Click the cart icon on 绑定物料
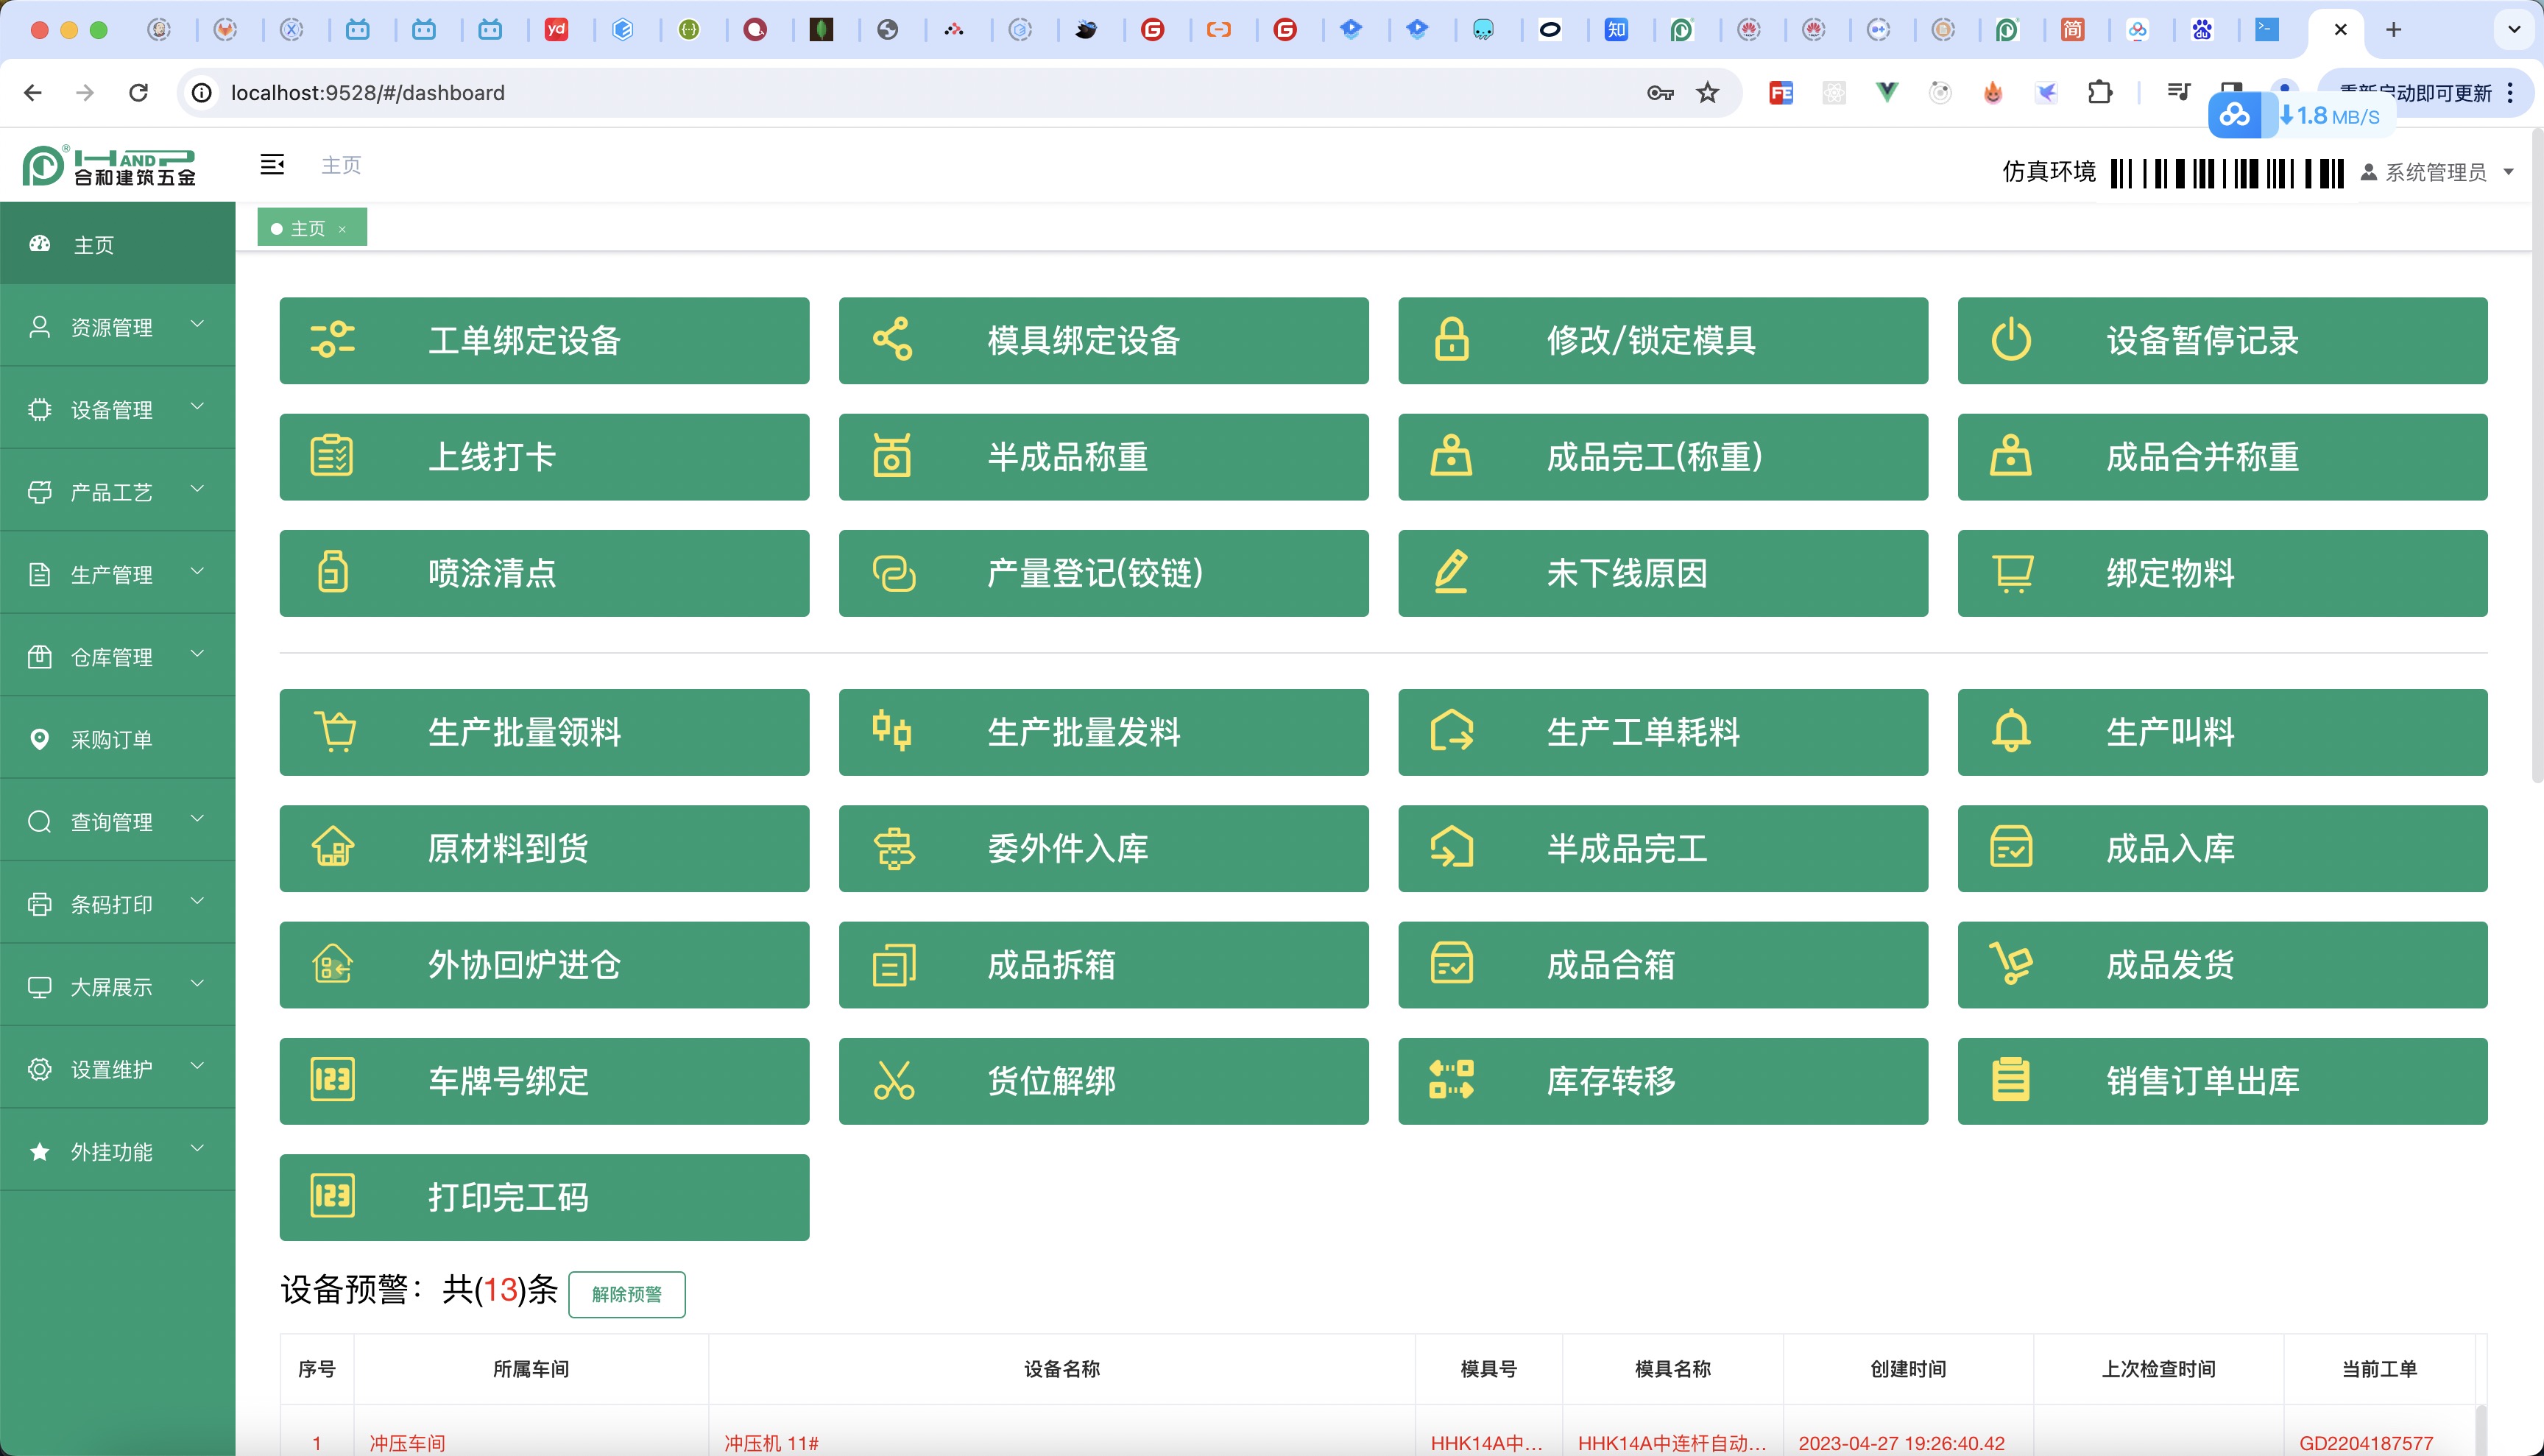This screenshot has height=1456, width=2544. [x=2012, y=573]
